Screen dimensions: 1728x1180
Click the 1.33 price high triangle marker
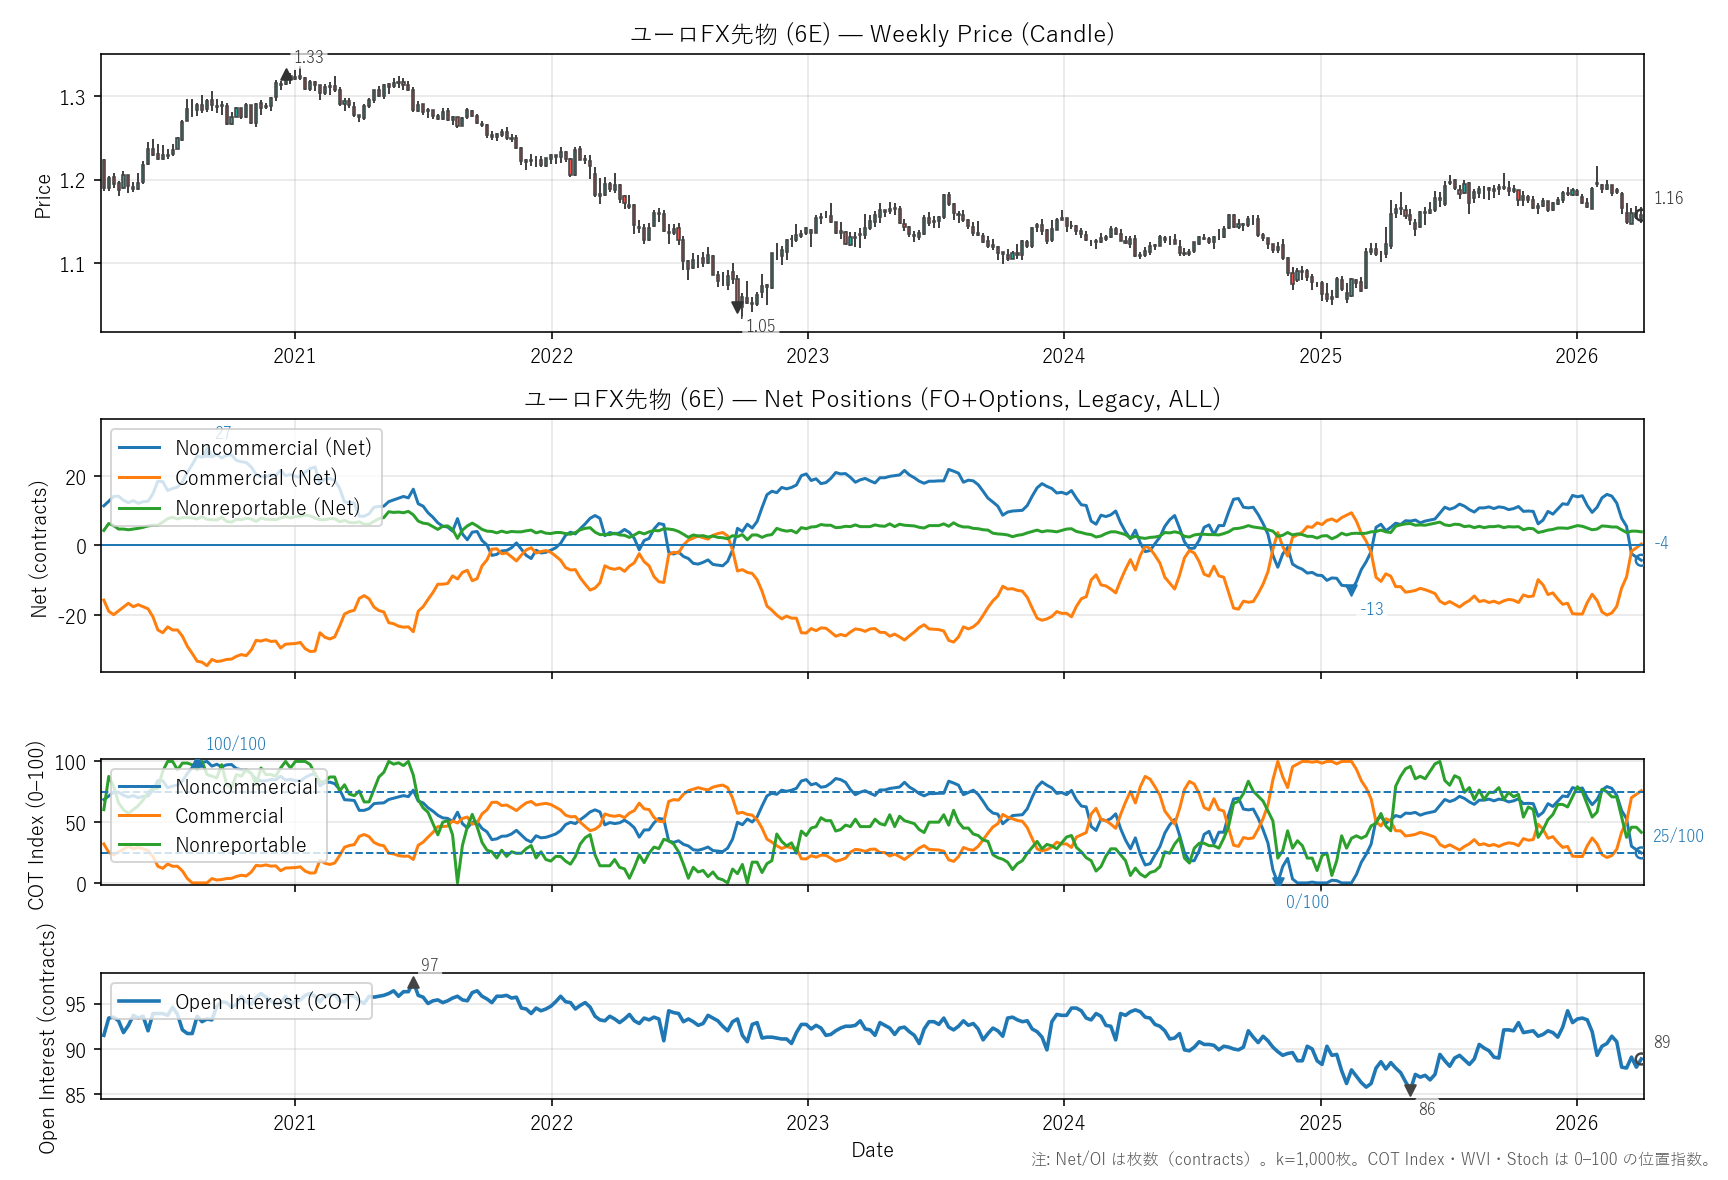287,75
